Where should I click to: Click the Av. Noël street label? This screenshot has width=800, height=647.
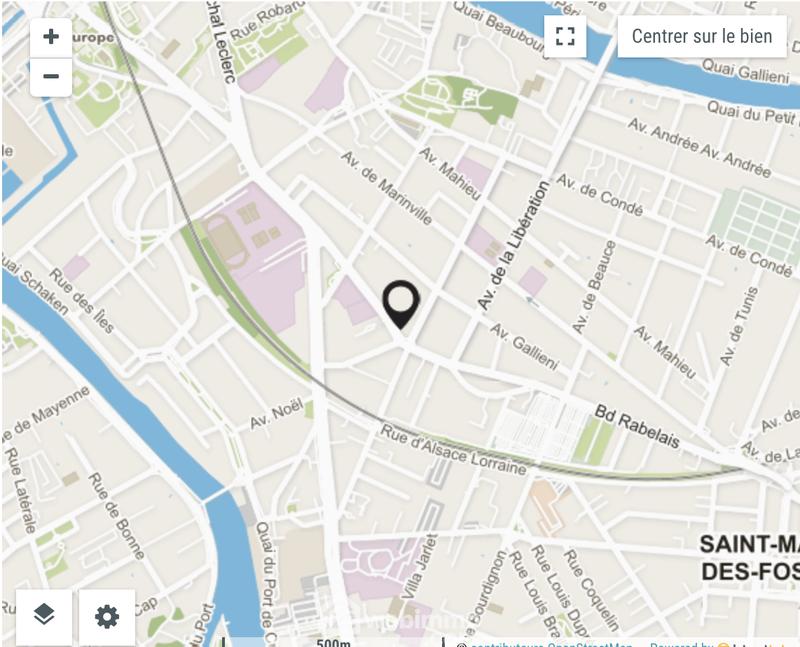[277, 414]
